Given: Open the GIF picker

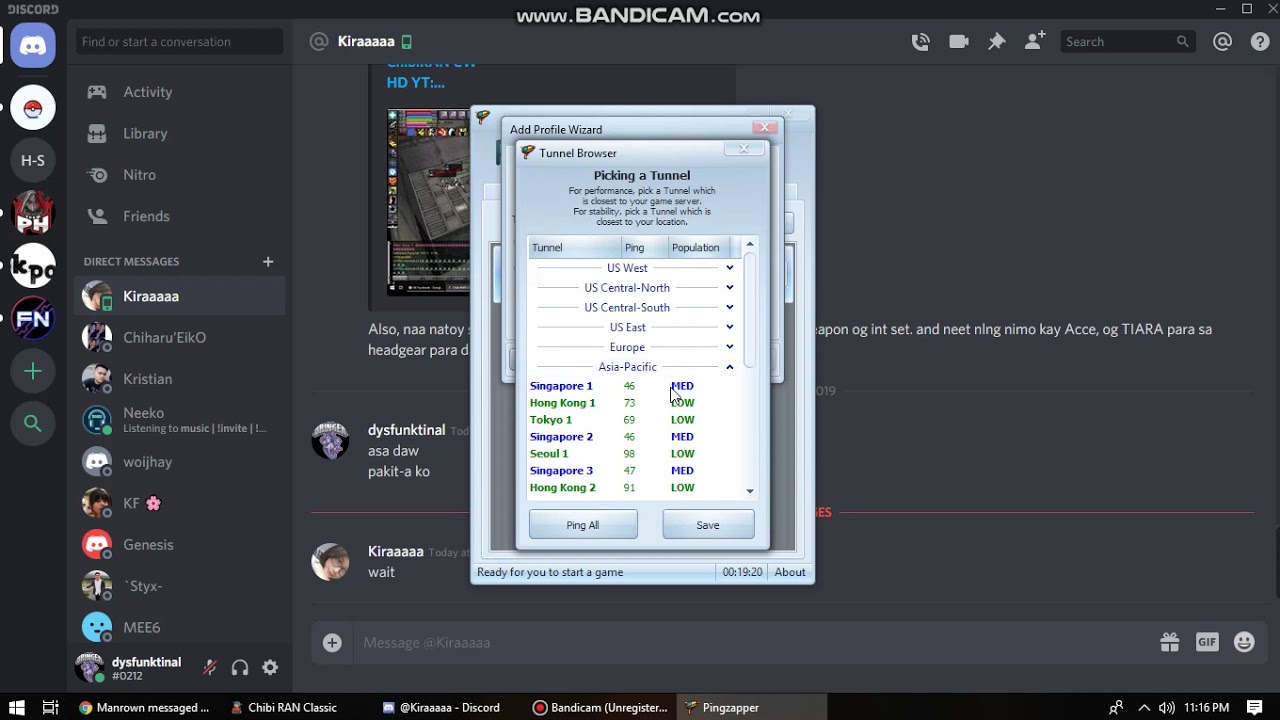Looking at the screenshot, I should coord(1207,643).
